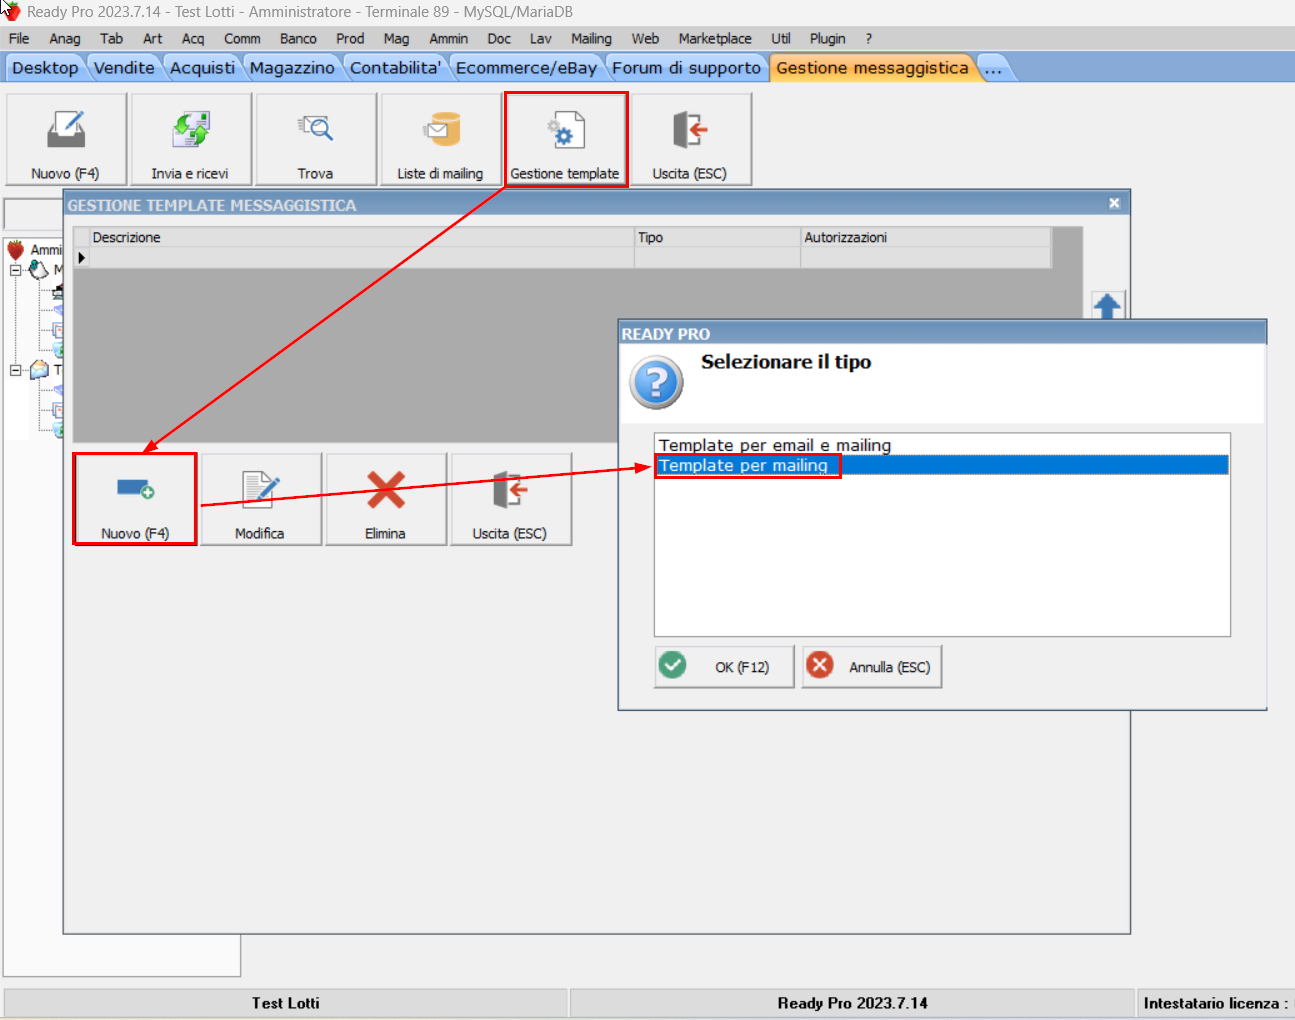Open the Ammin menu
Viewport: 1295px width, 1020px height.
tap(448, 39)
